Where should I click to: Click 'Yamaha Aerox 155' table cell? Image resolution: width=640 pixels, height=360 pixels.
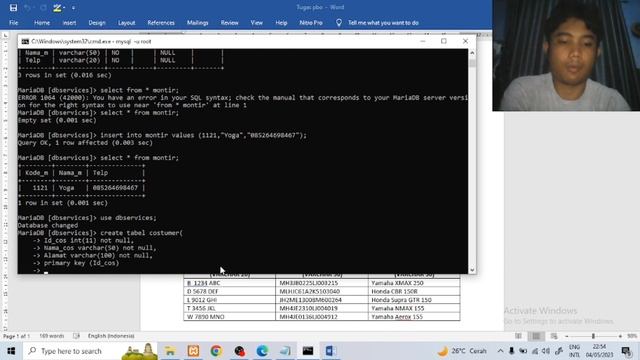pyautogui.click(x=414, y=317)
